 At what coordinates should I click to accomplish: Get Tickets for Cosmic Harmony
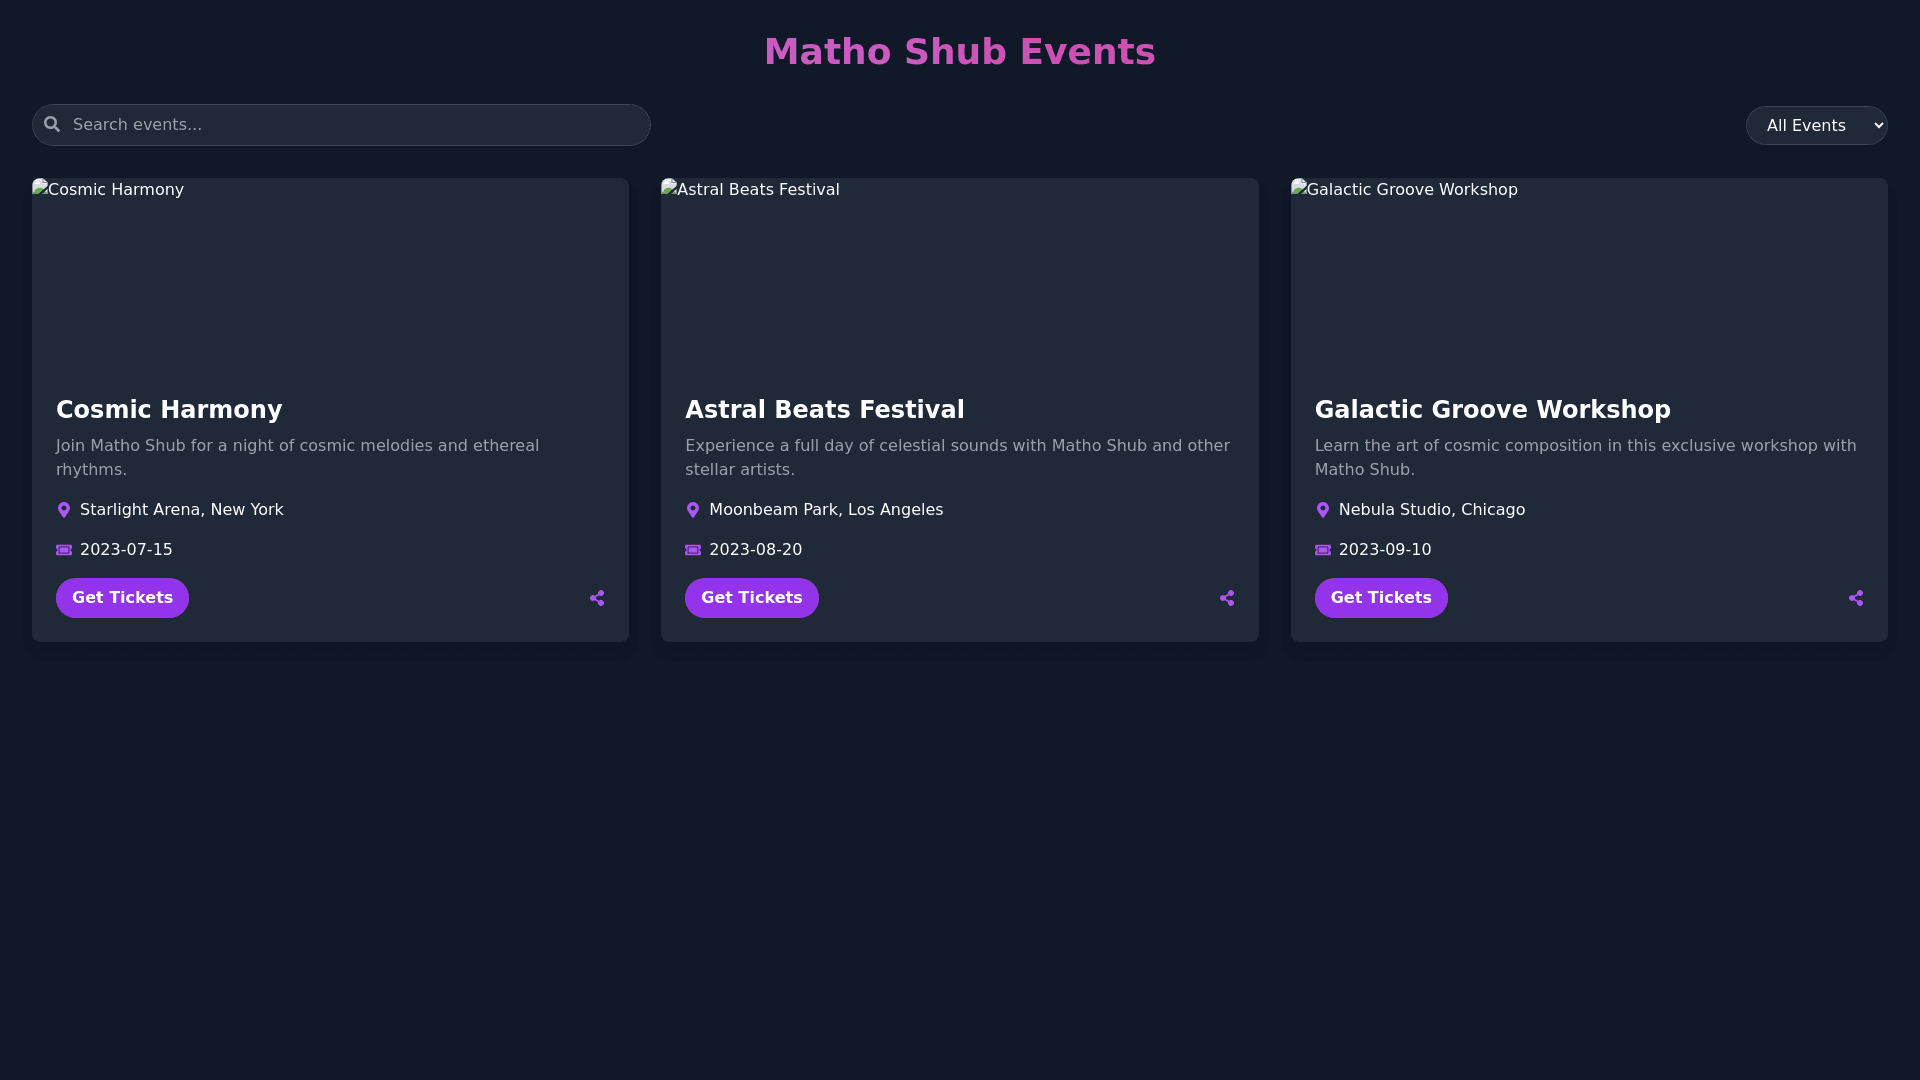(122, 598)
